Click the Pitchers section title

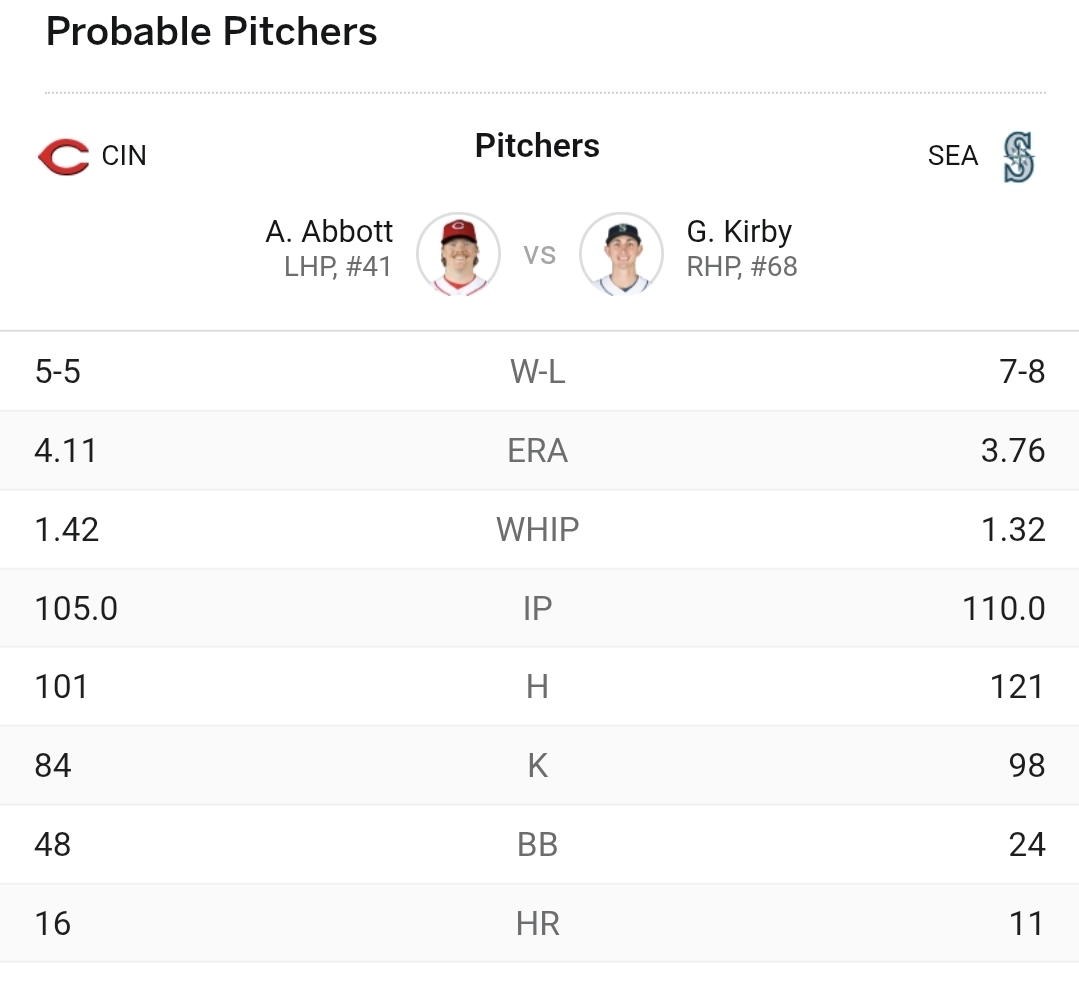pos(537,145)
